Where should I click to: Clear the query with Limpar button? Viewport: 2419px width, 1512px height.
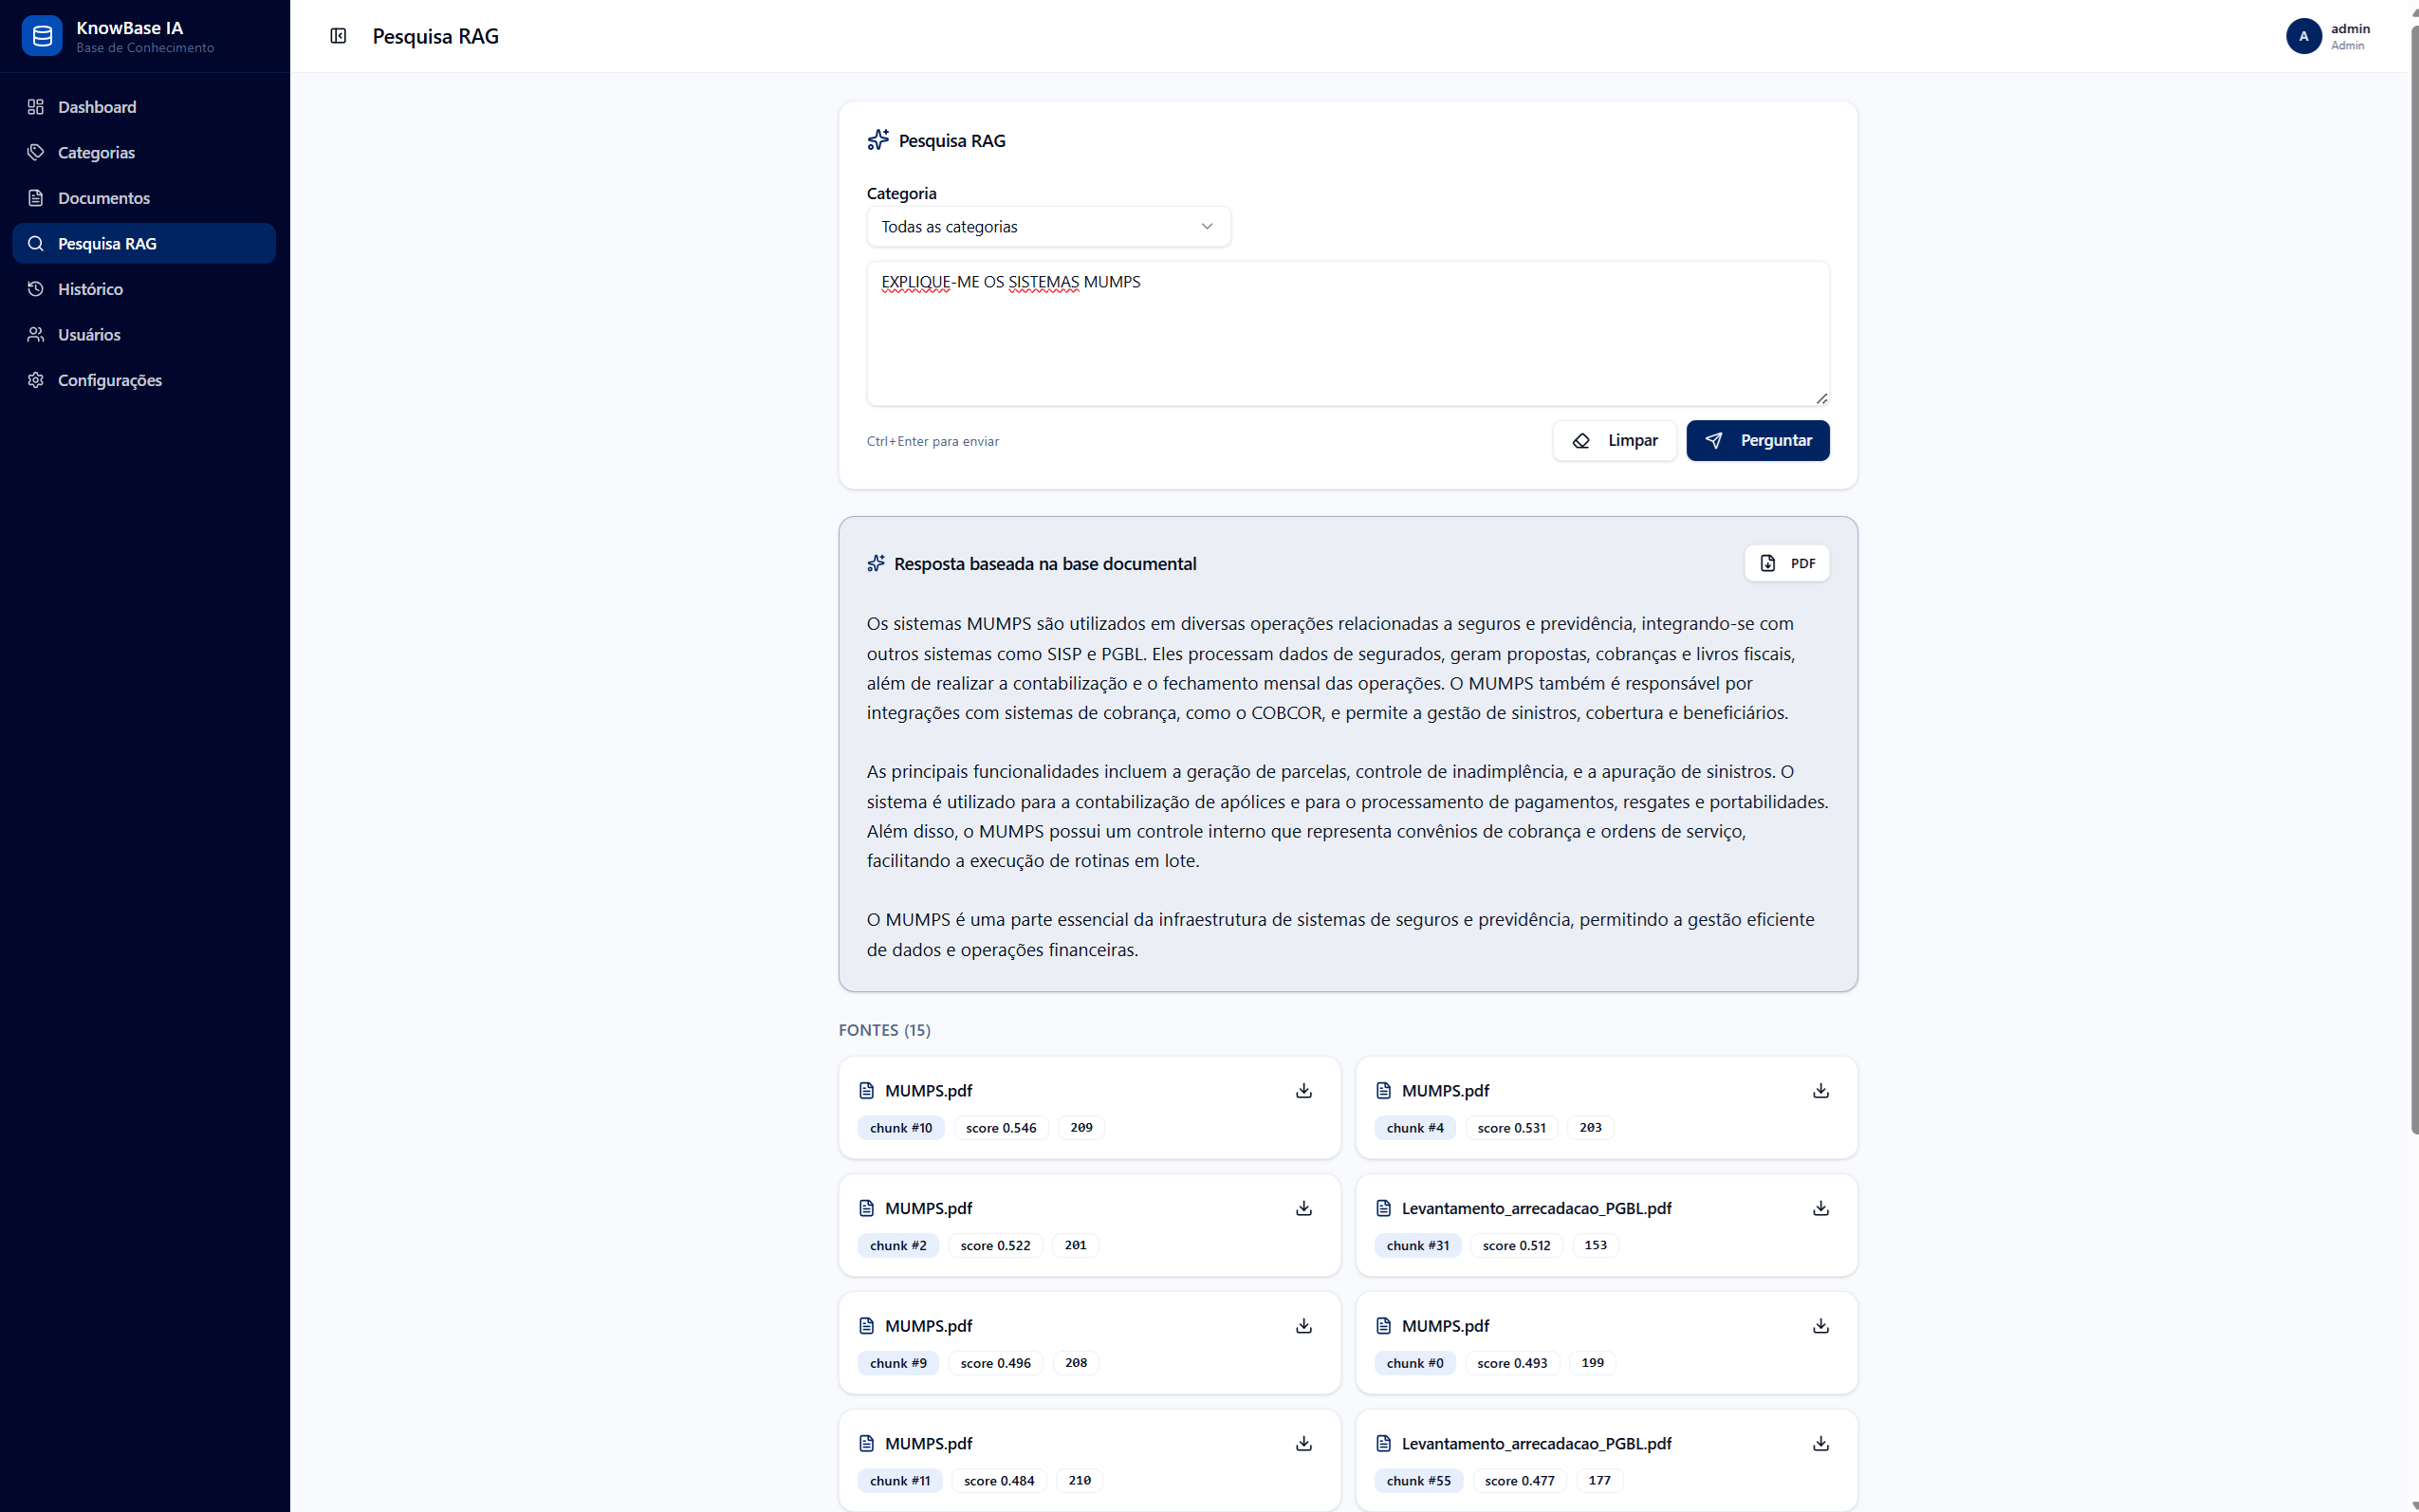[x=1614, y=441]
